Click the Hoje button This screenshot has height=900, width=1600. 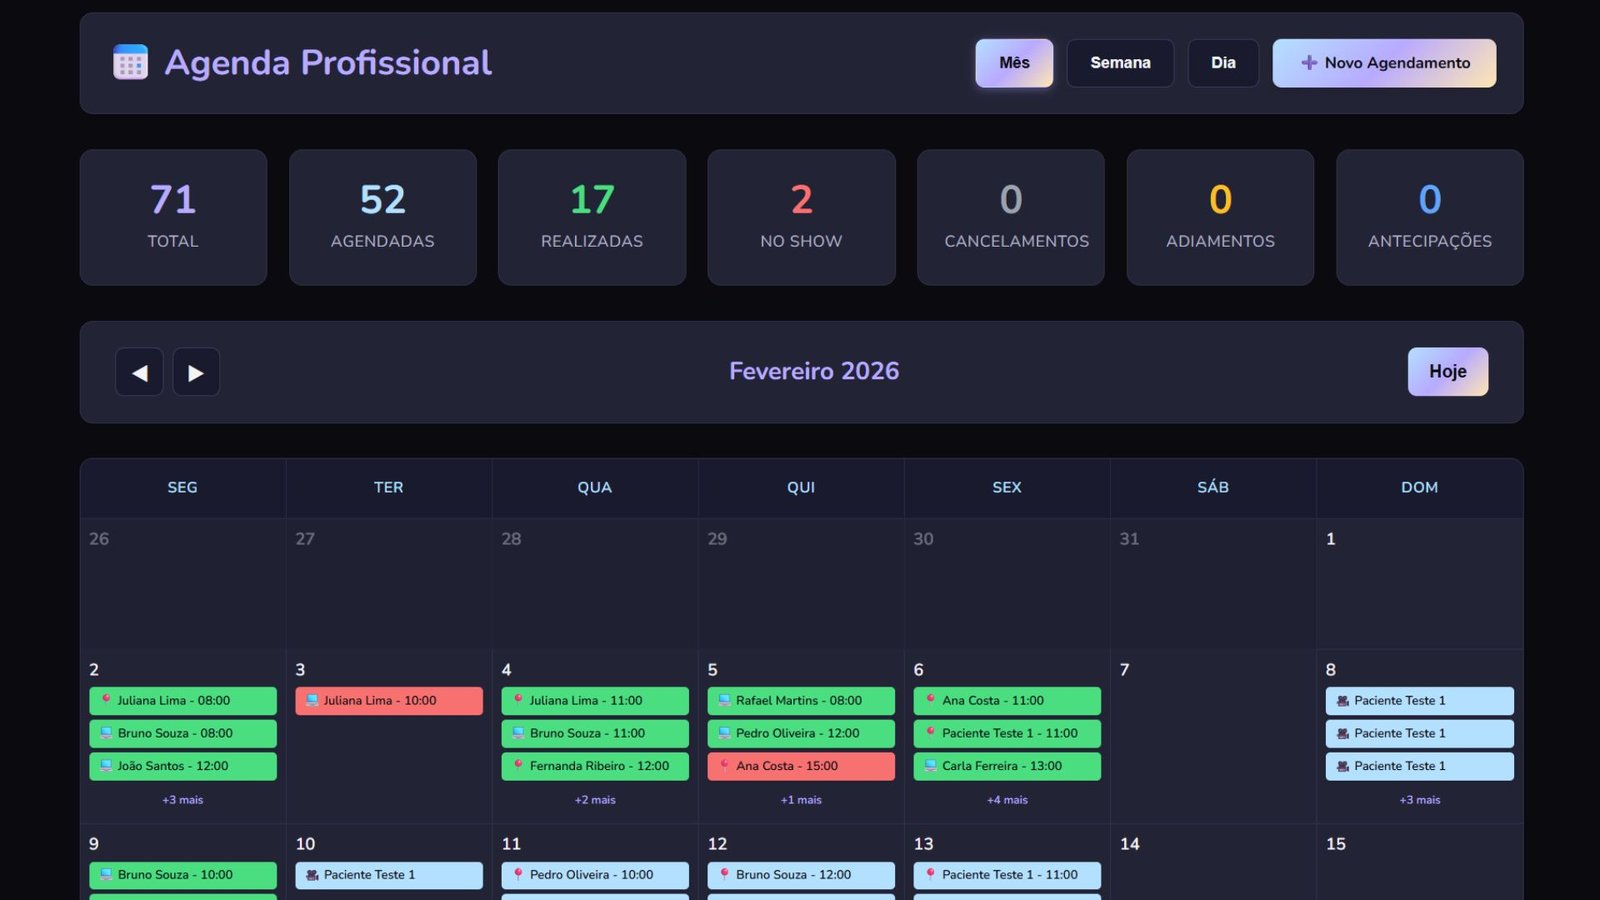point(1447,371)
